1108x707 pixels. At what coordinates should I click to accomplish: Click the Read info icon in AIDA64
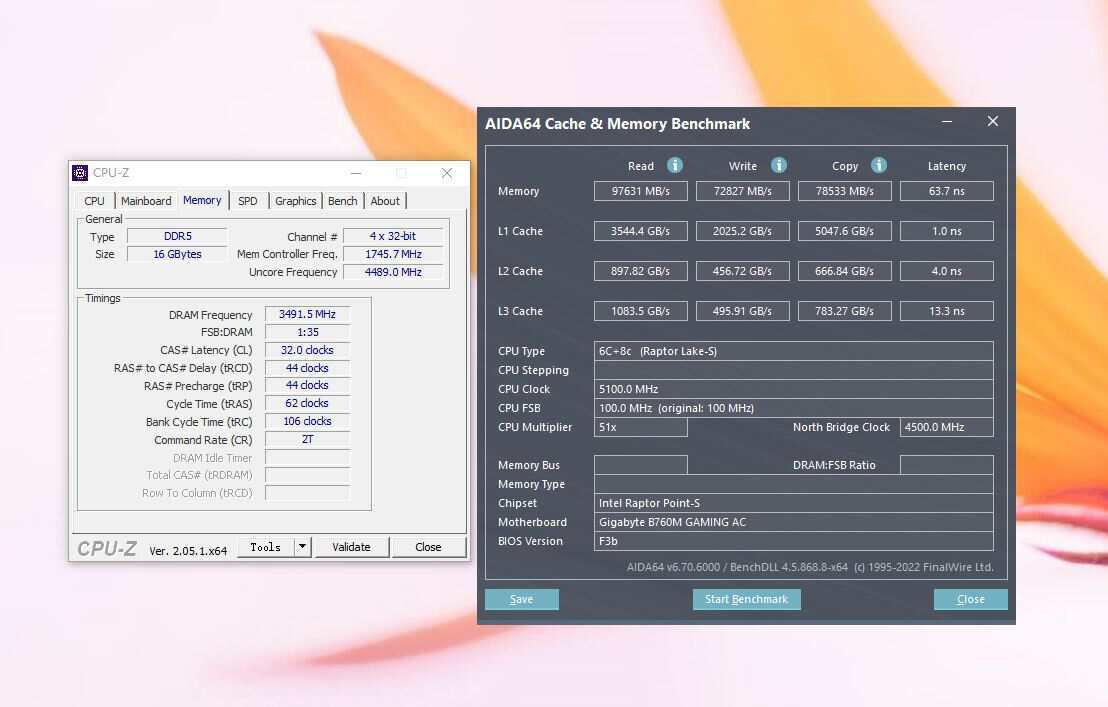pyautogui.click(x=675, y=165)
